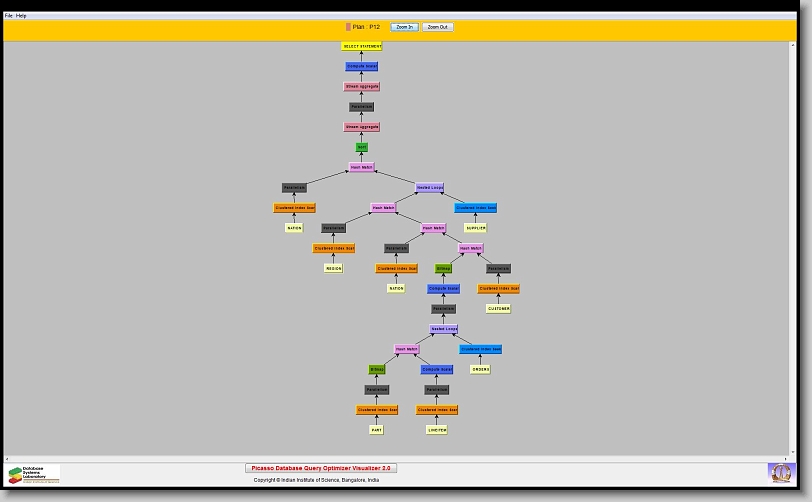The image size is (812, 502).
Task: Click the green Sort operator node
Action: click(x=362, y=147)
